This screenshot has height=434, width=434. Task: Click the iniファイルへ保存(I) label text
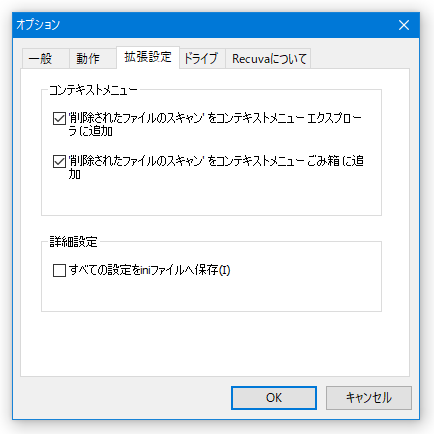[x=150, y=270]
